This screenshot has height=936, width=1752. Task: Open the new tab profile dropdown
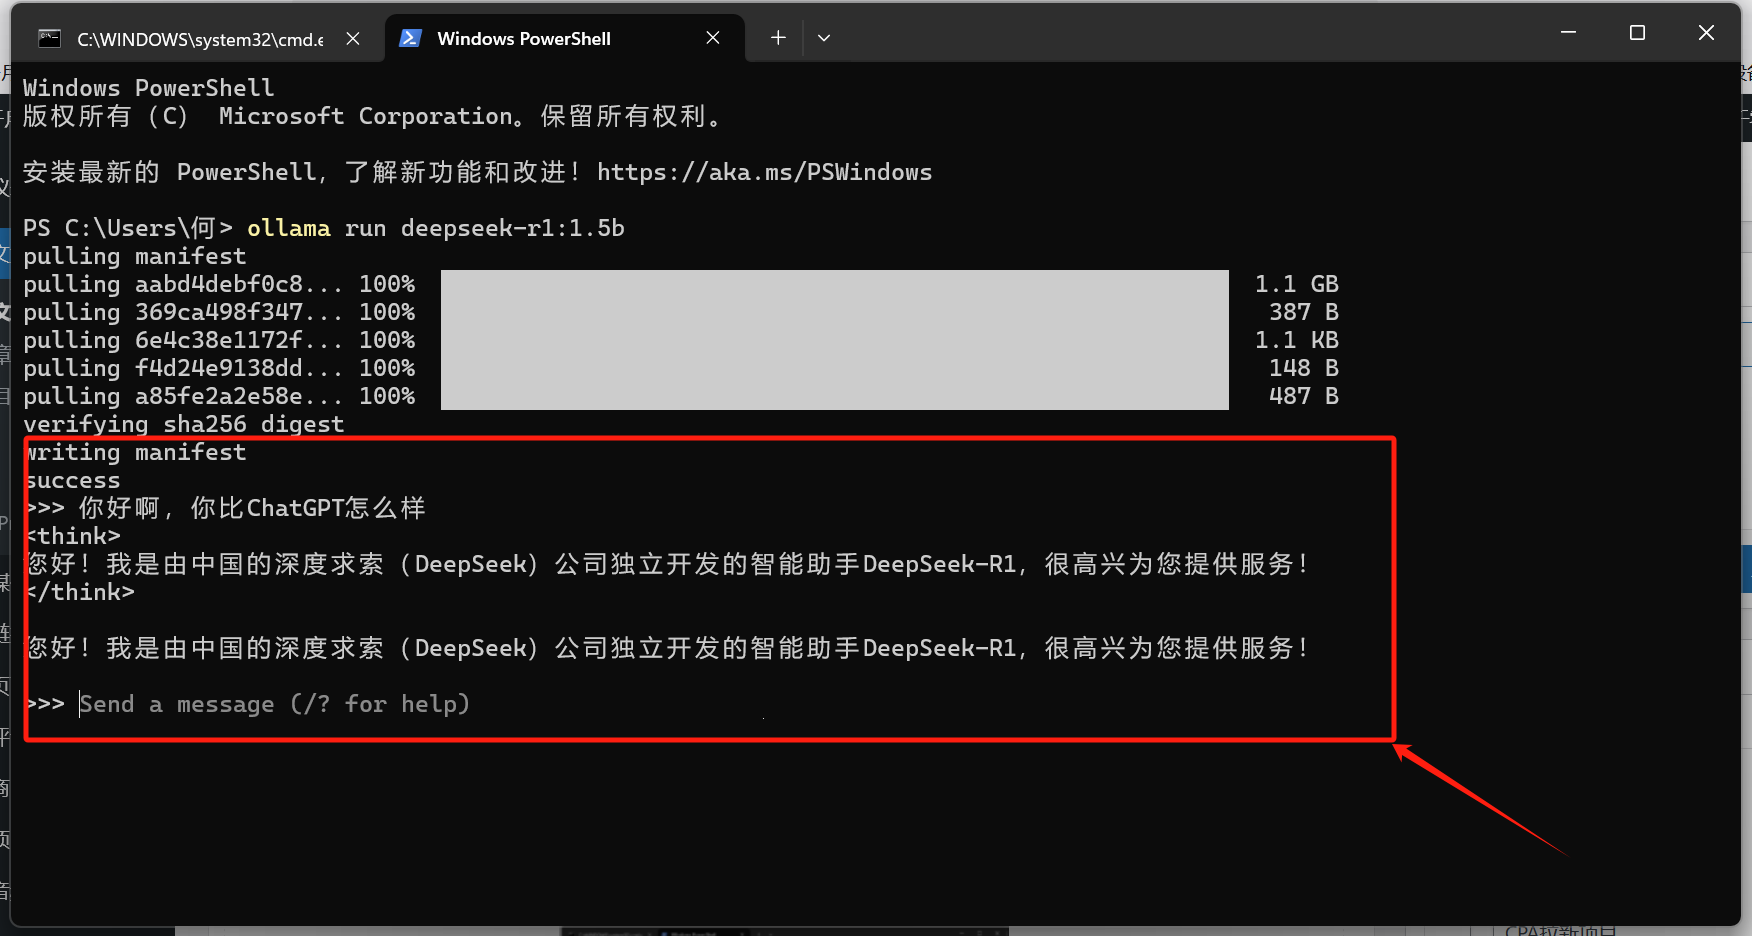824,38
